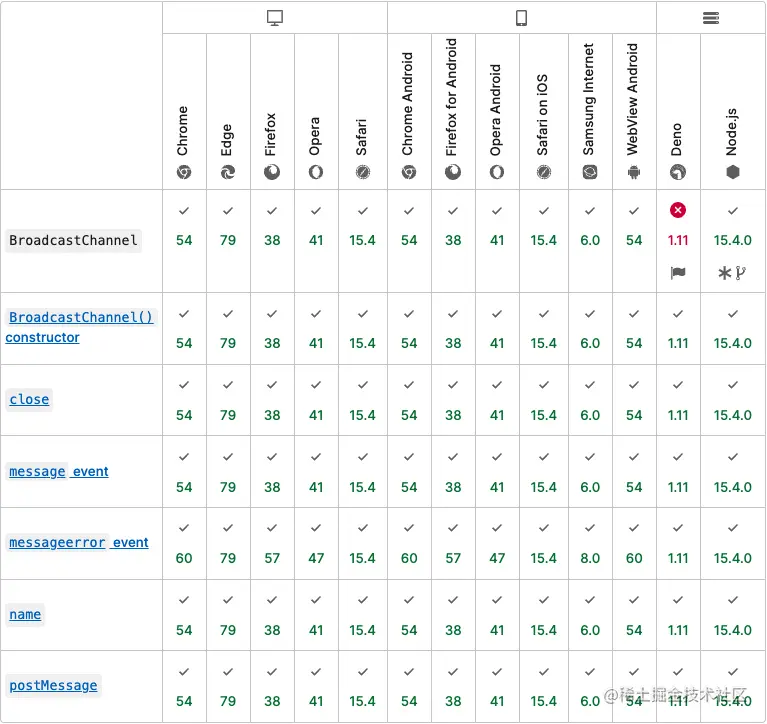Open the close method link
Viewport: 767px width, 724px height.
(x=29, y=399)
